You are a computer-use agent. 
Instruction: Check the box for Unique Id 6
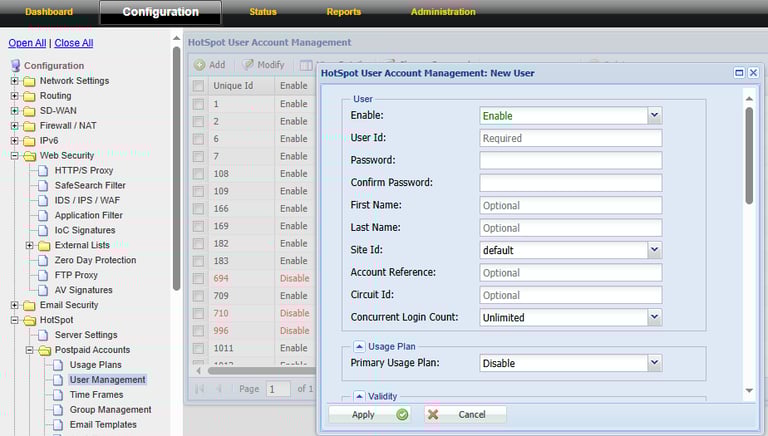click(x=198, y=139)
